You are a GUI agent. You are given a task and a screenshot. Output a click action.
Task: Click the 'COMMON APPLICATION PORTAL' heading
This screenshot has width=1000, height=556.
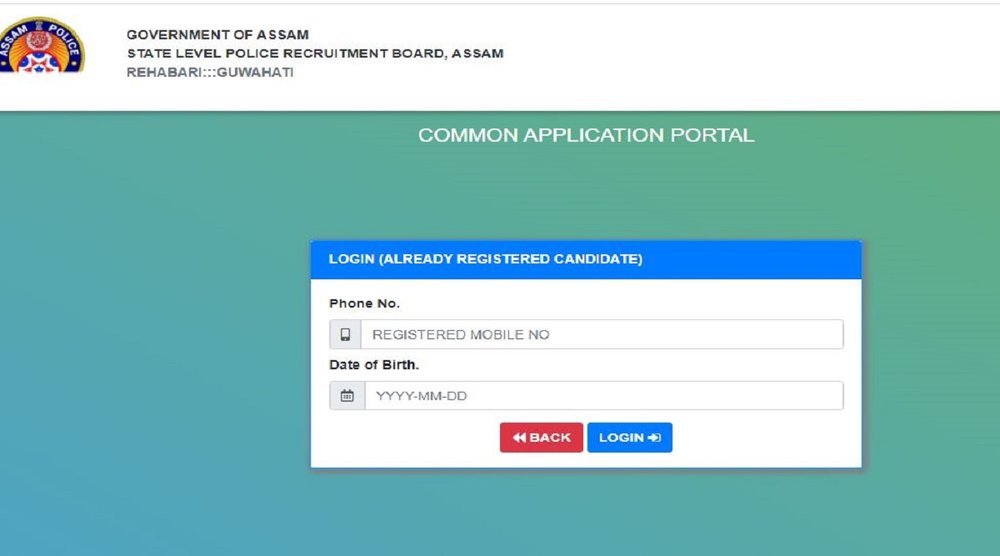586,135
